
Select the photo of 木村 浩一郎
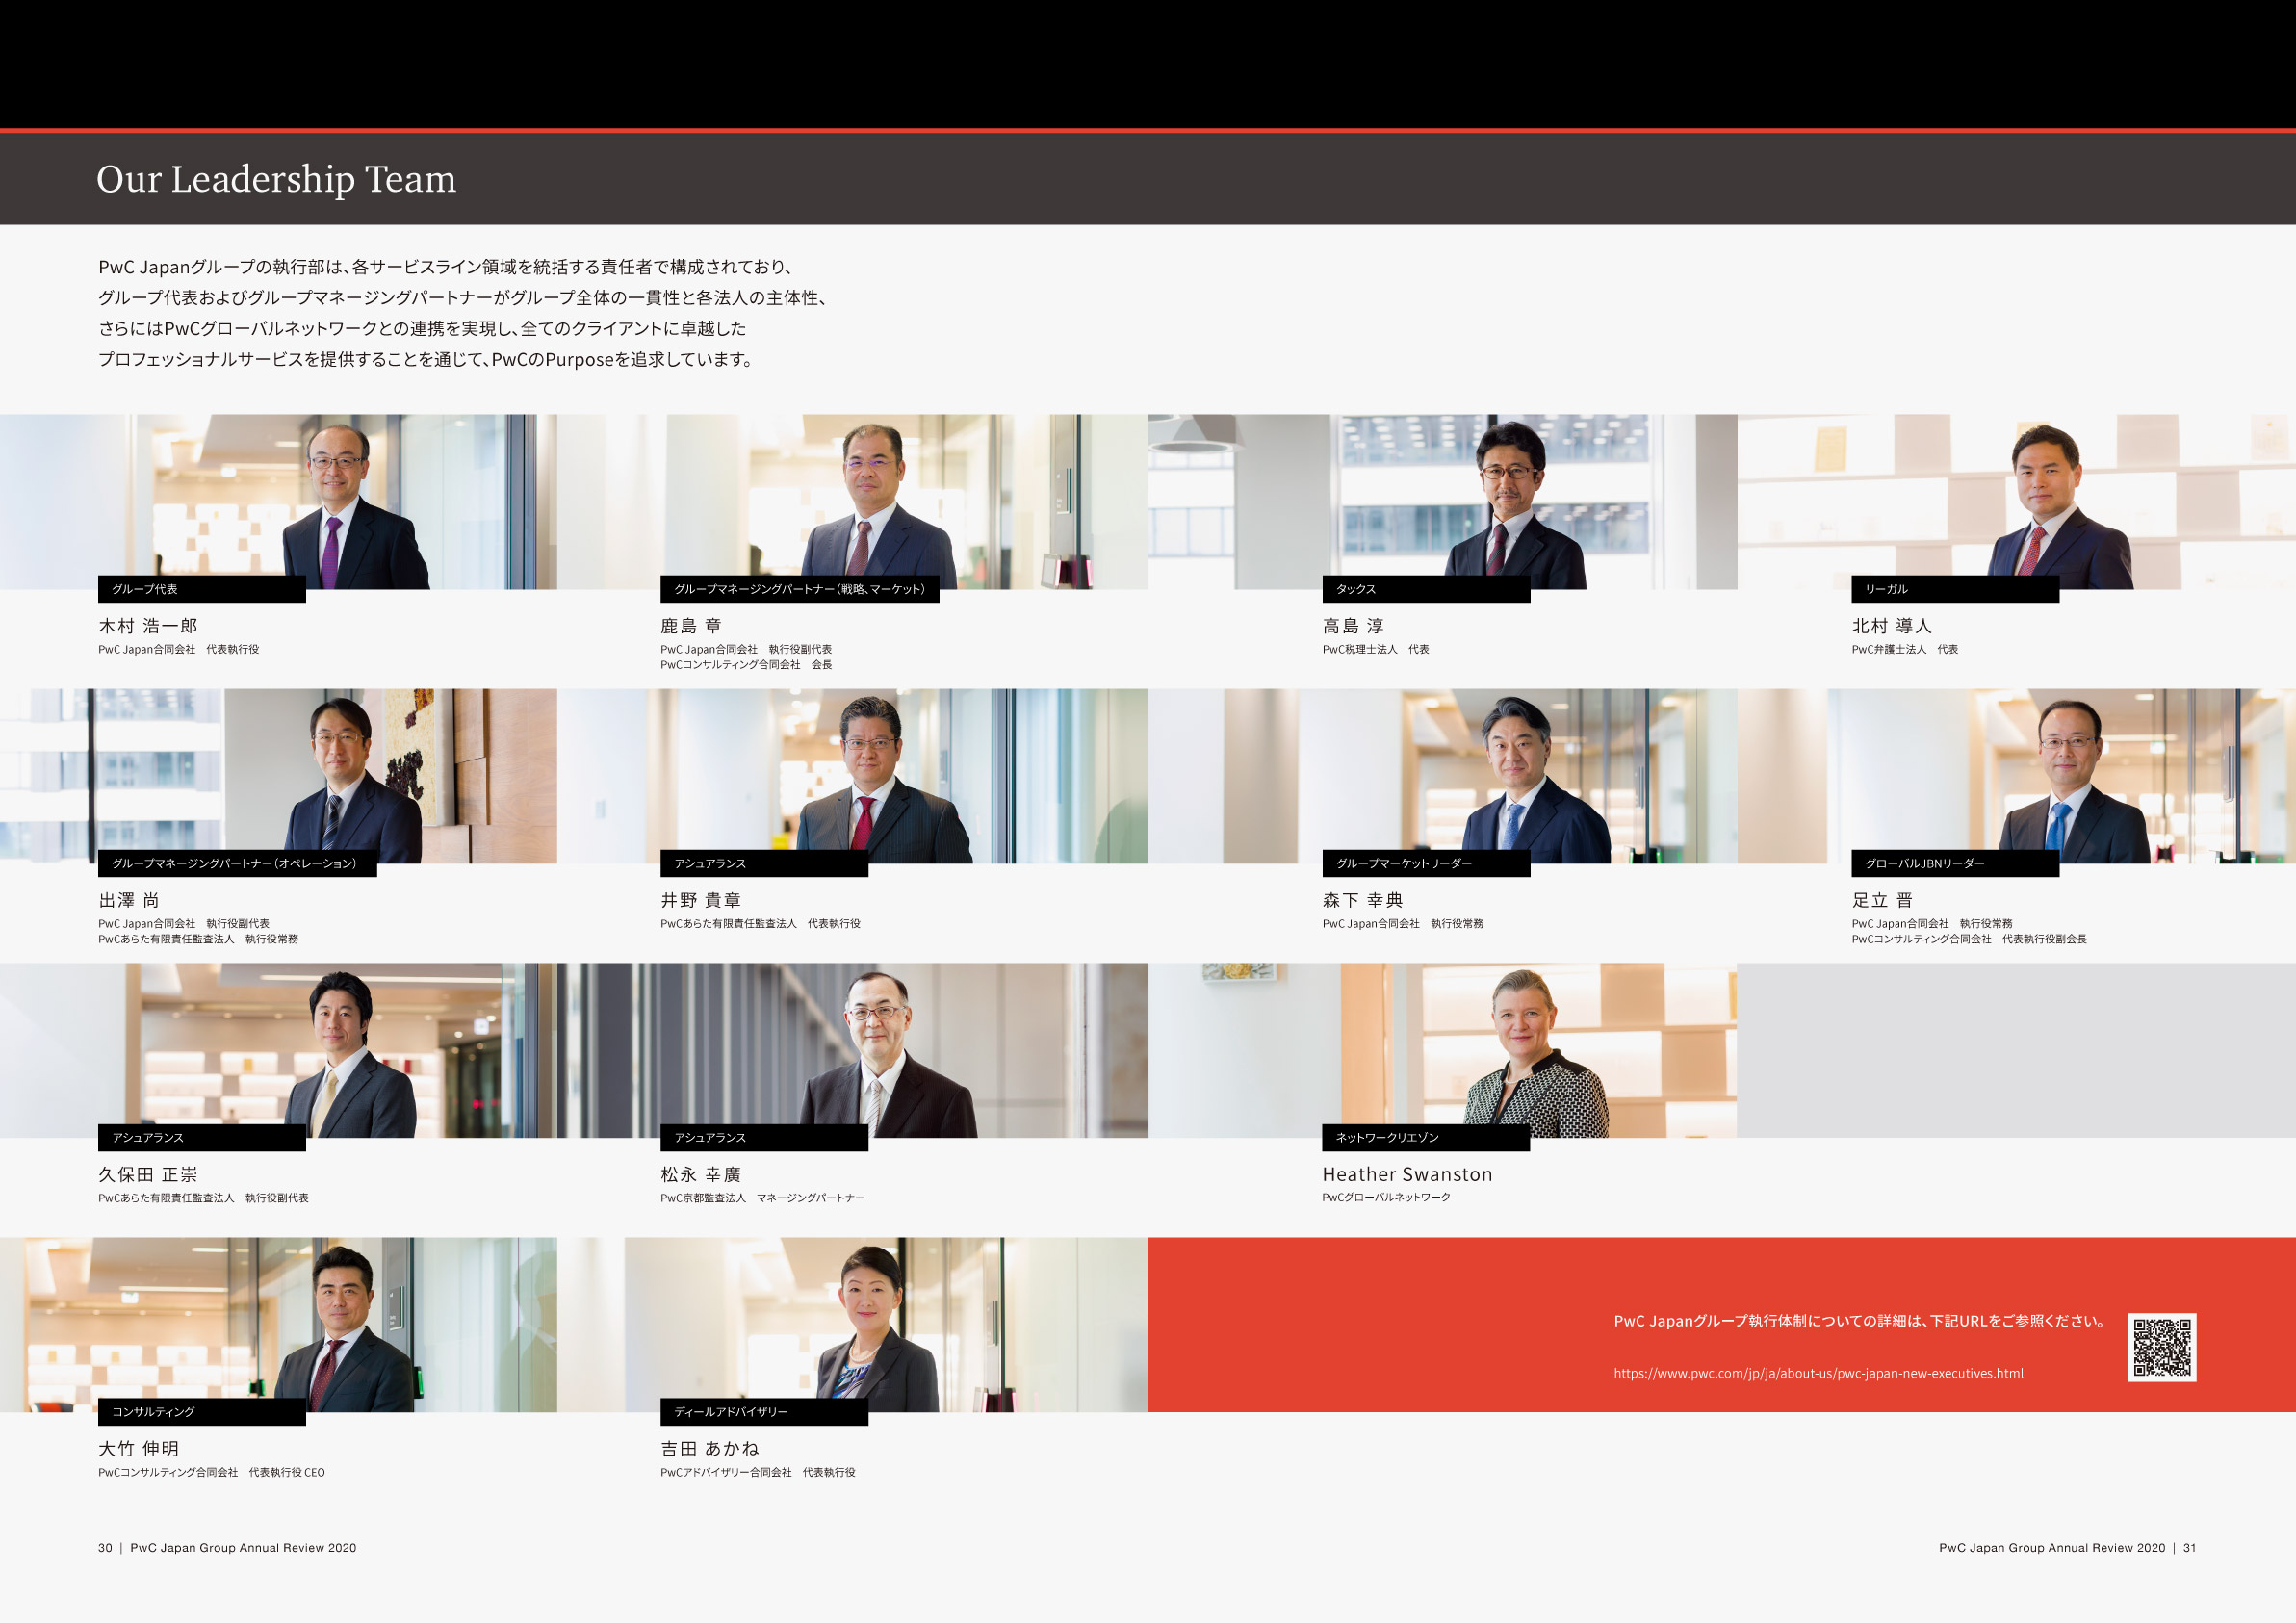pos(278,502)
